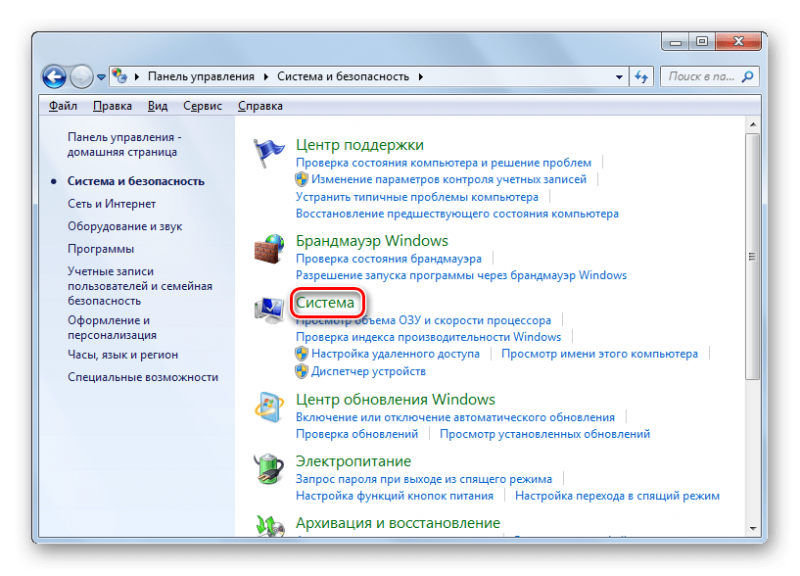Open Оборудование и звук category
800x576 pixels.
(x=124, y=226)
